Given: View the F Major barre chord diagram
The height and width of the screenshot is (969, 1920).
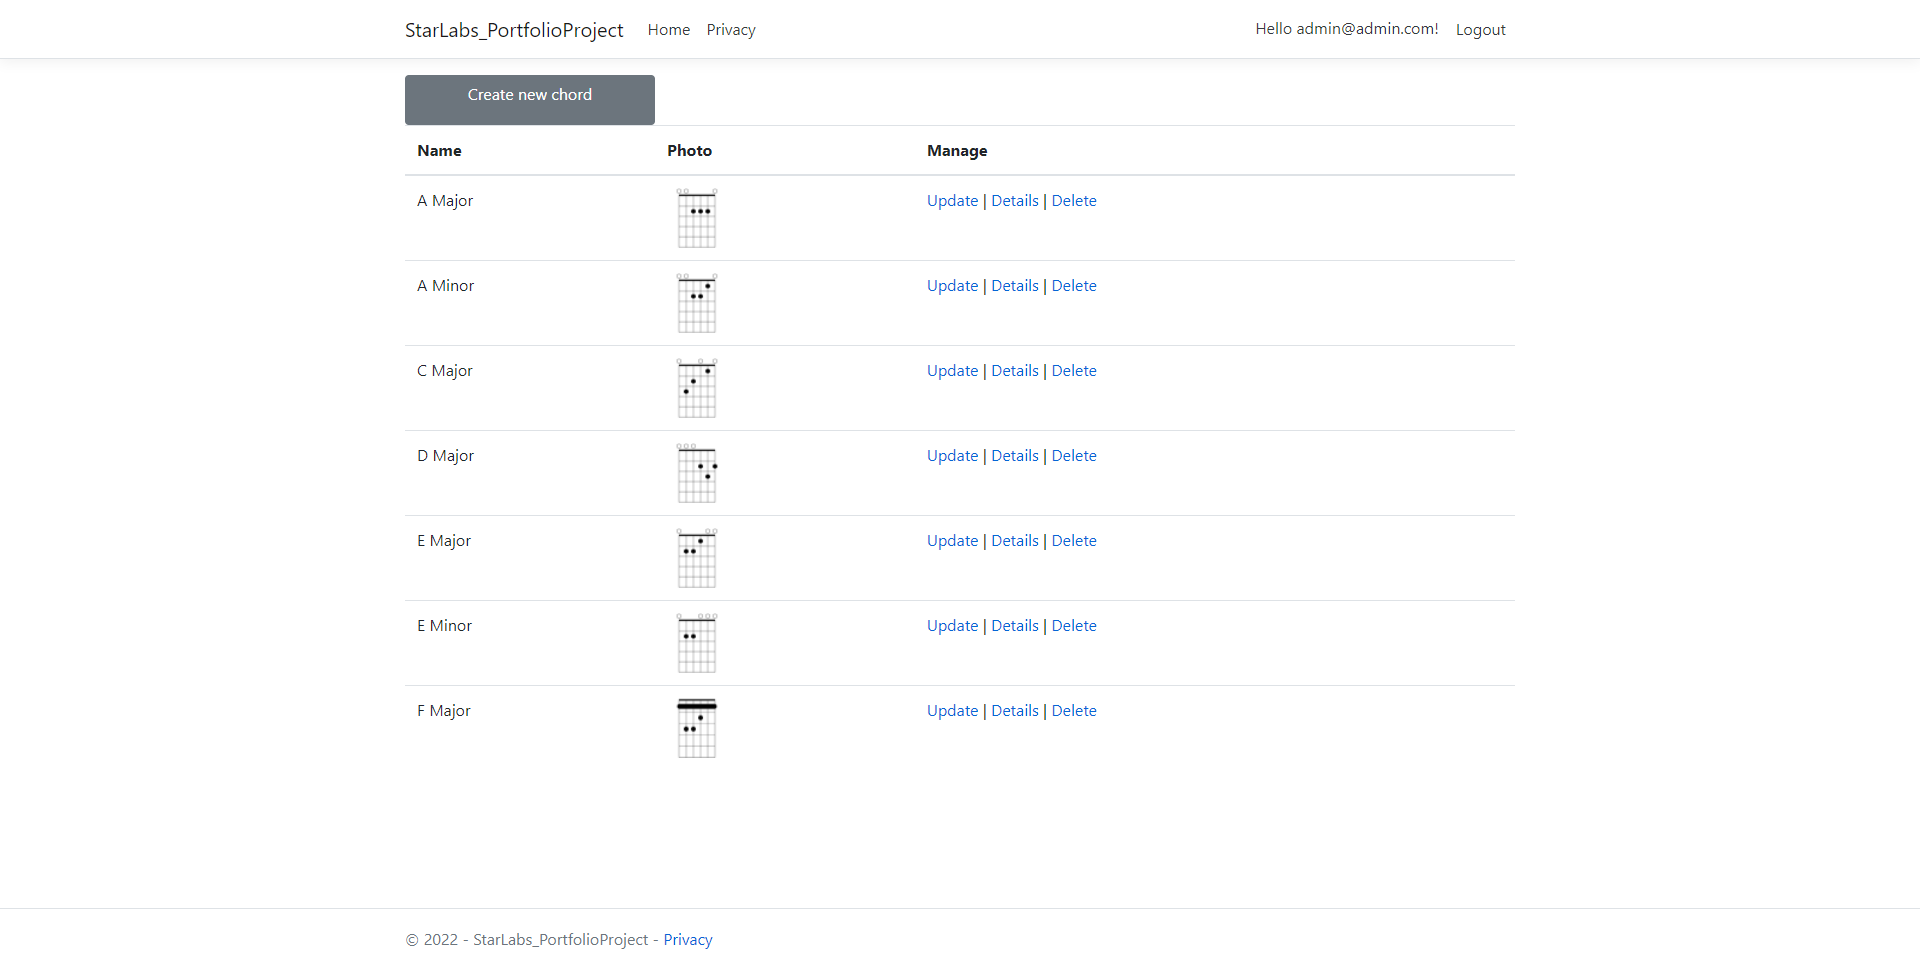Looking at the screenshot, I should pyautogui.click(x=696, y=727).
